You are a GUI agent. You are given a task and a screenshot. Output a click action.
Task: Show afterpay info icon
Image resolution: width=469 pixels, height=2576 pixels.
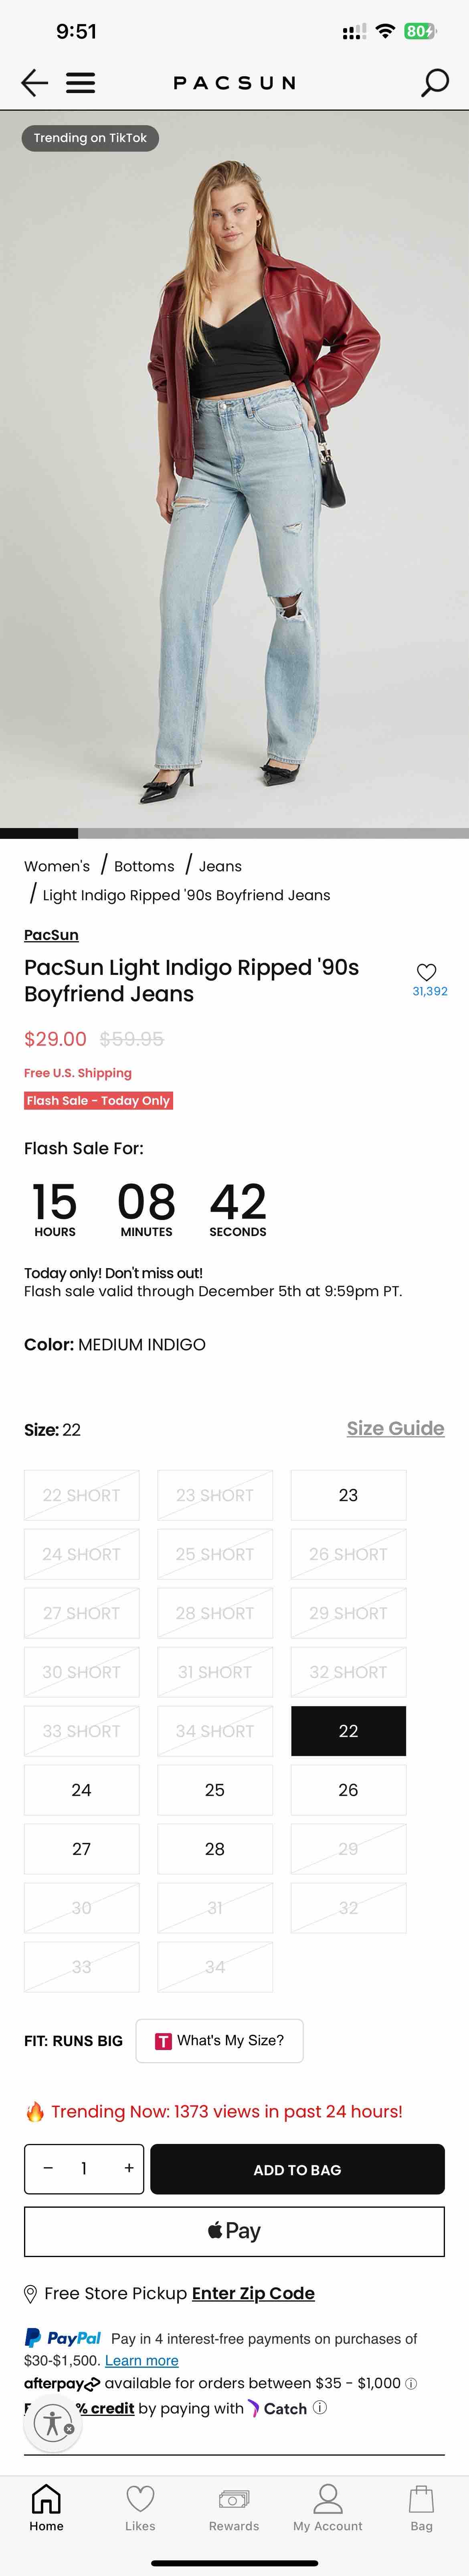[x=411, y=2383]
